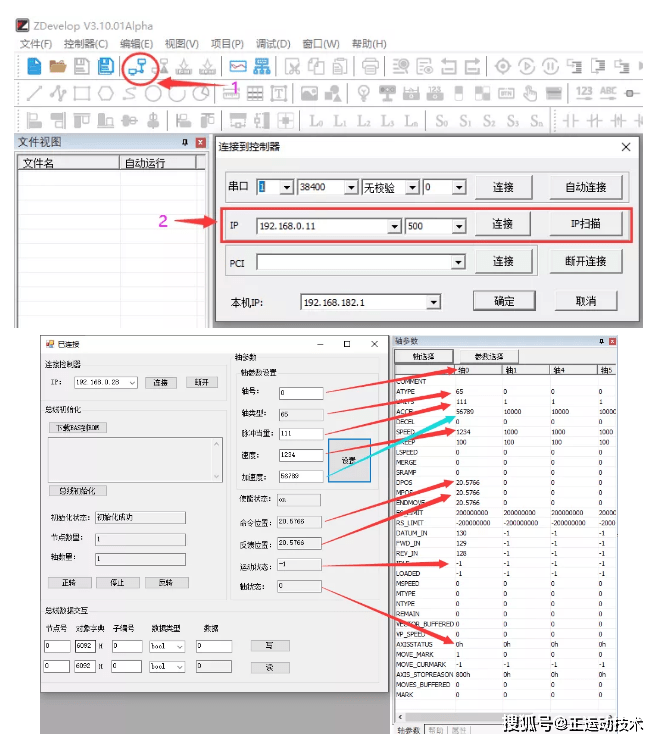Click the scissors Cut icon
Viewport: 658px width, 741px height.
293,67
